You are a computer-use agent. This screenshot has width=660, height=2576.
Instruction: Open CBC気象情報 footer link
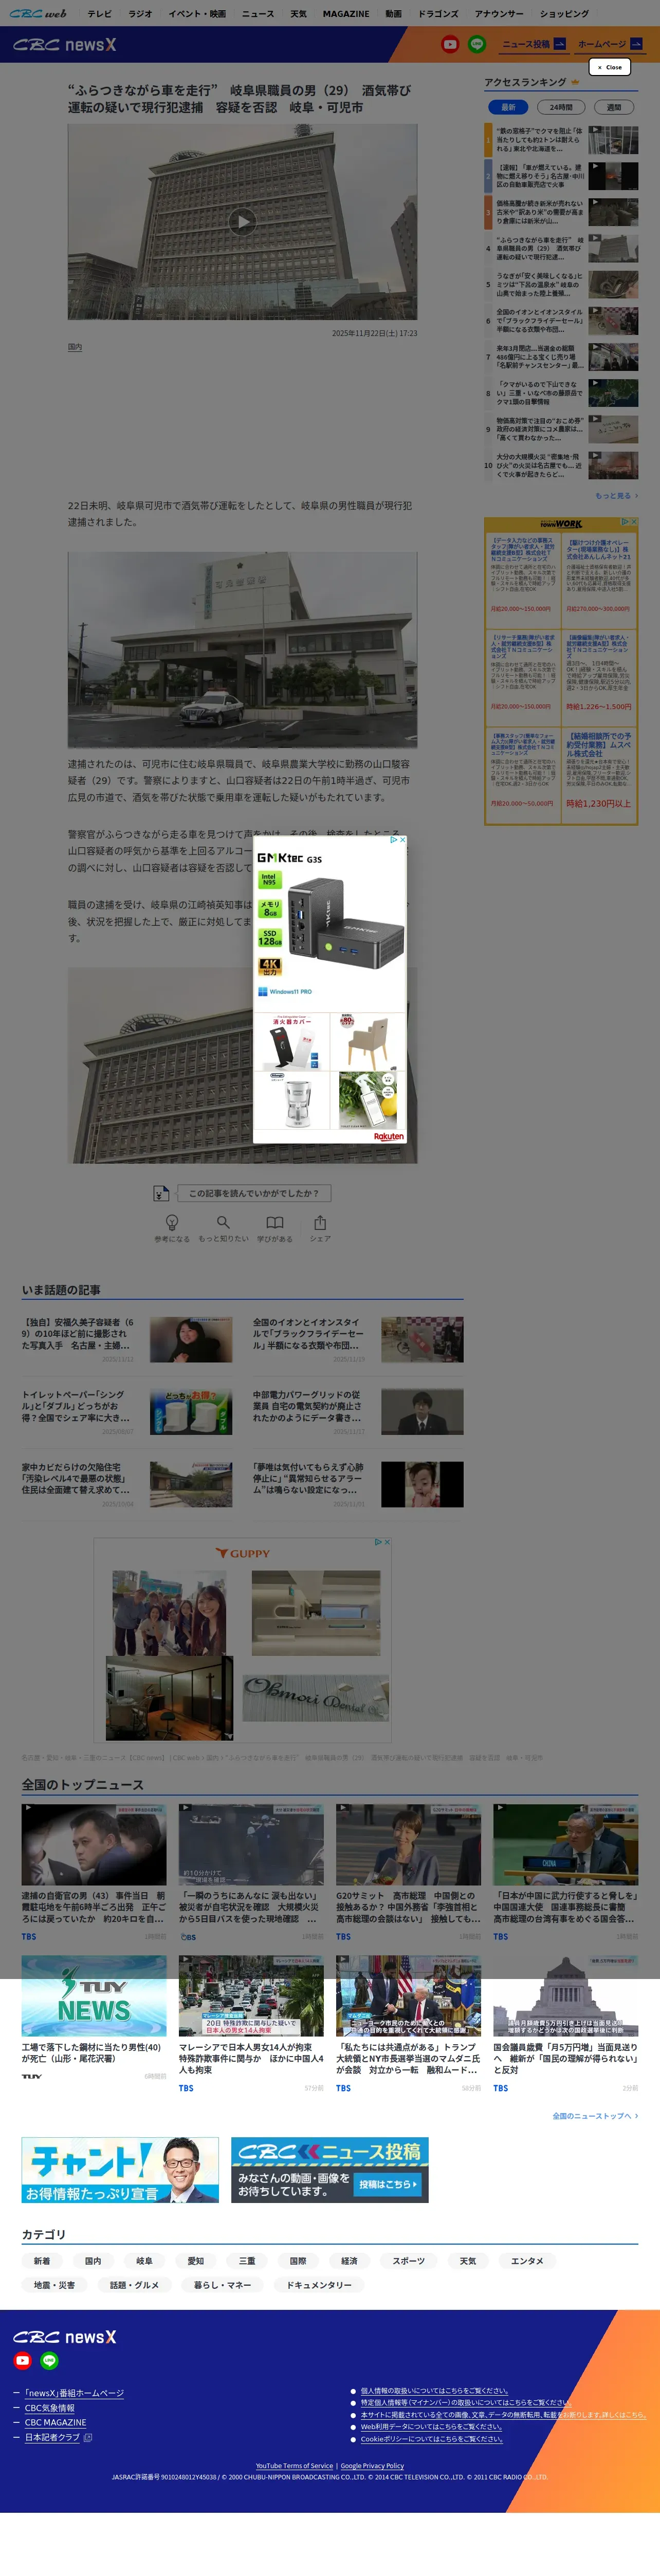pos(49,2408)
